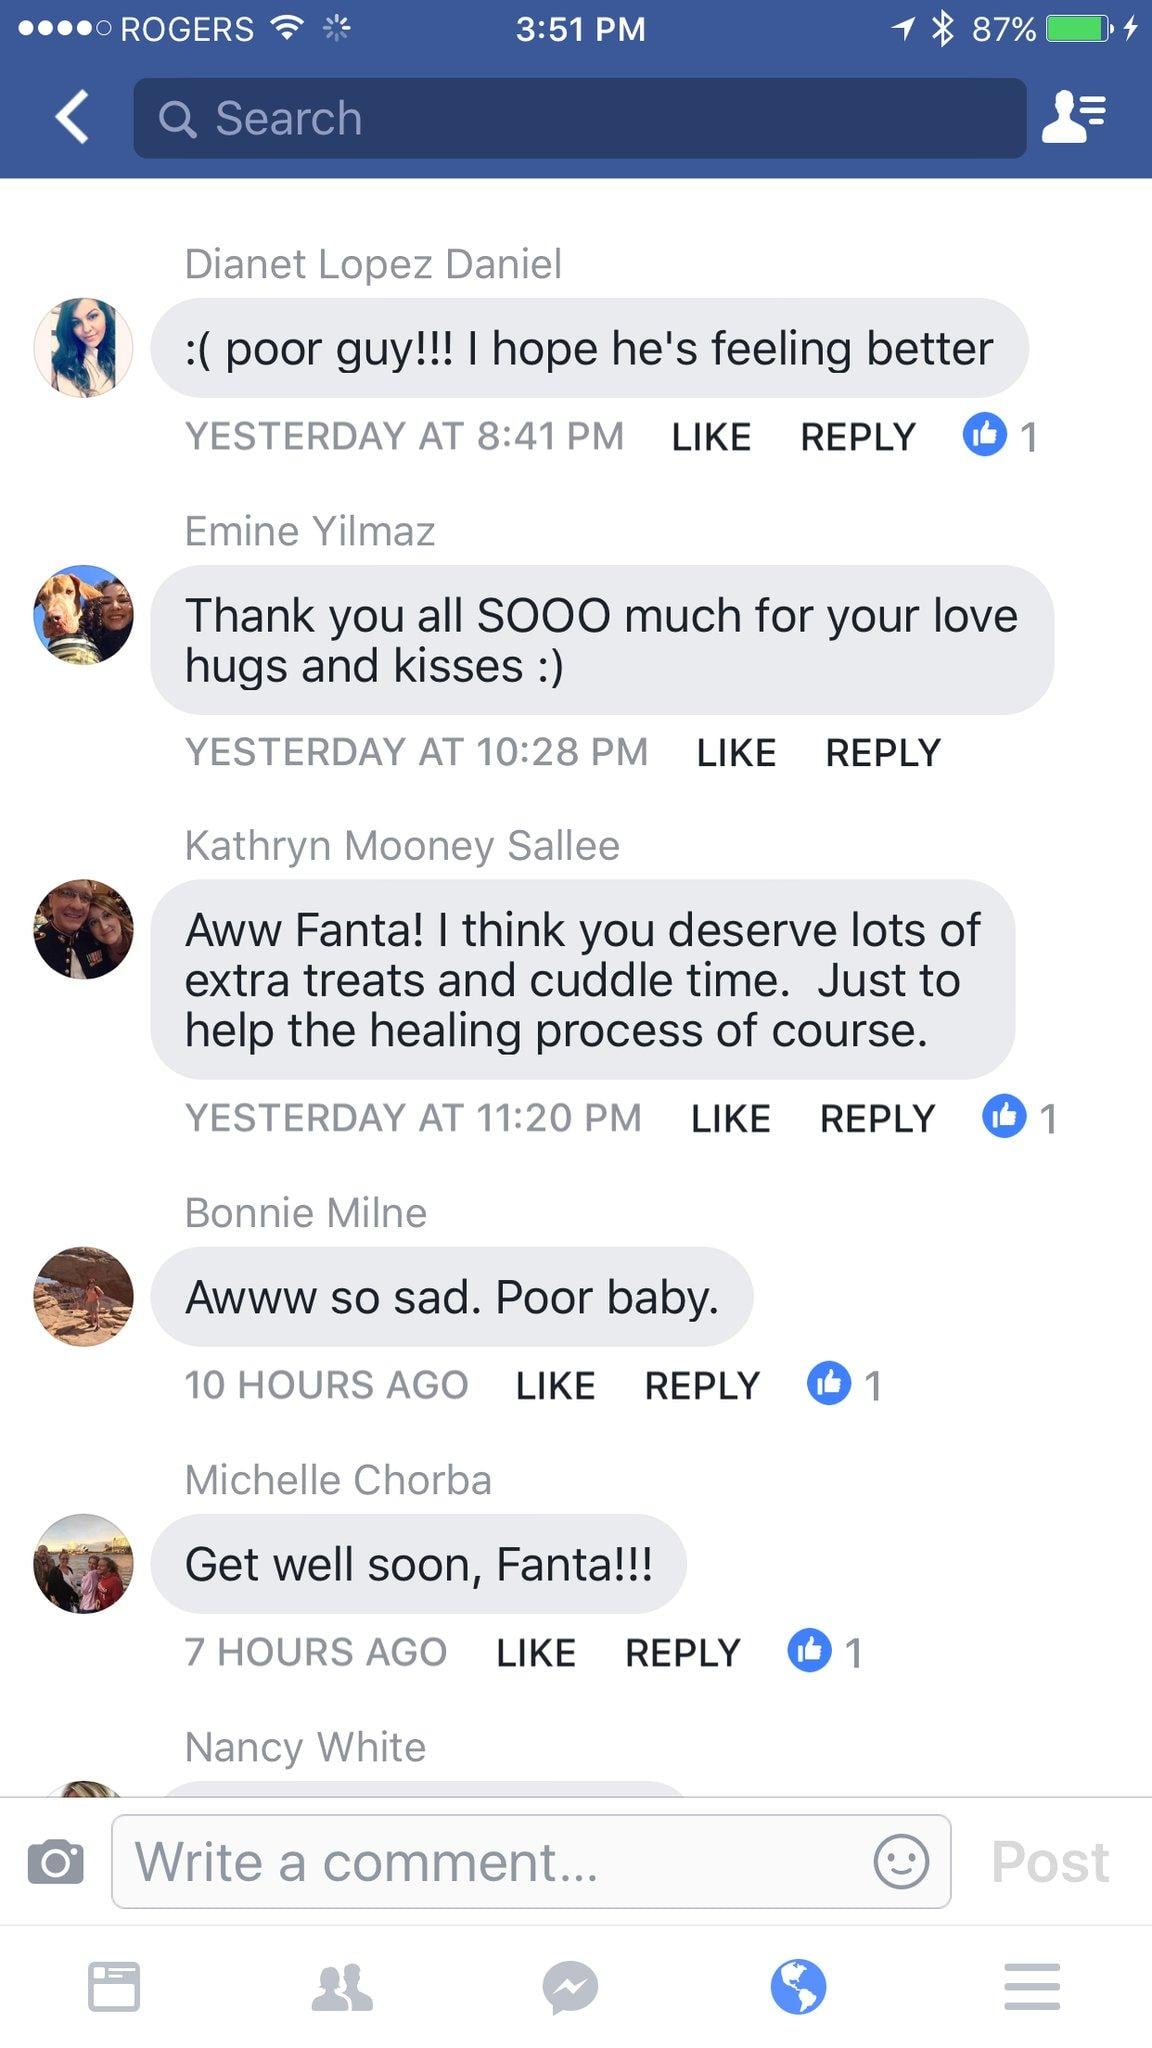
Task: Tap the camera icon to attach photo
Action: point(56,1861)
